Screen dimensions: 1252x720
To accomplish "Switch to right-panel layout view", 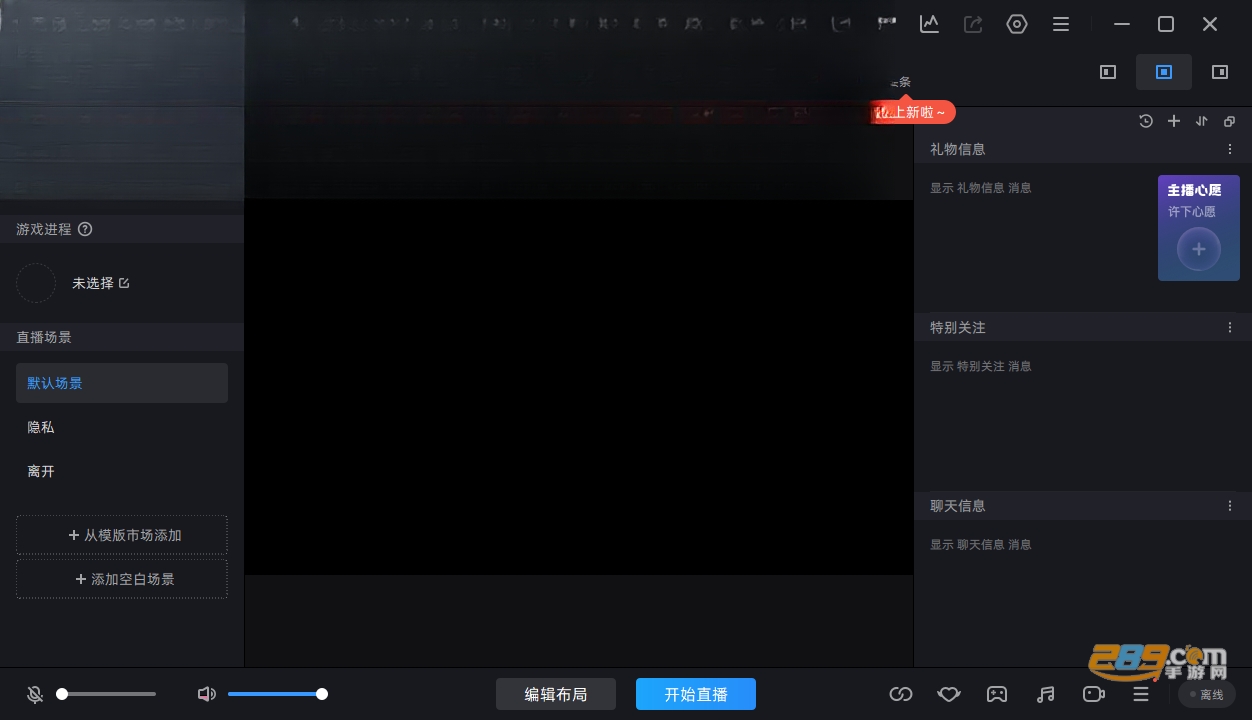I will [x=1220, y=72].
